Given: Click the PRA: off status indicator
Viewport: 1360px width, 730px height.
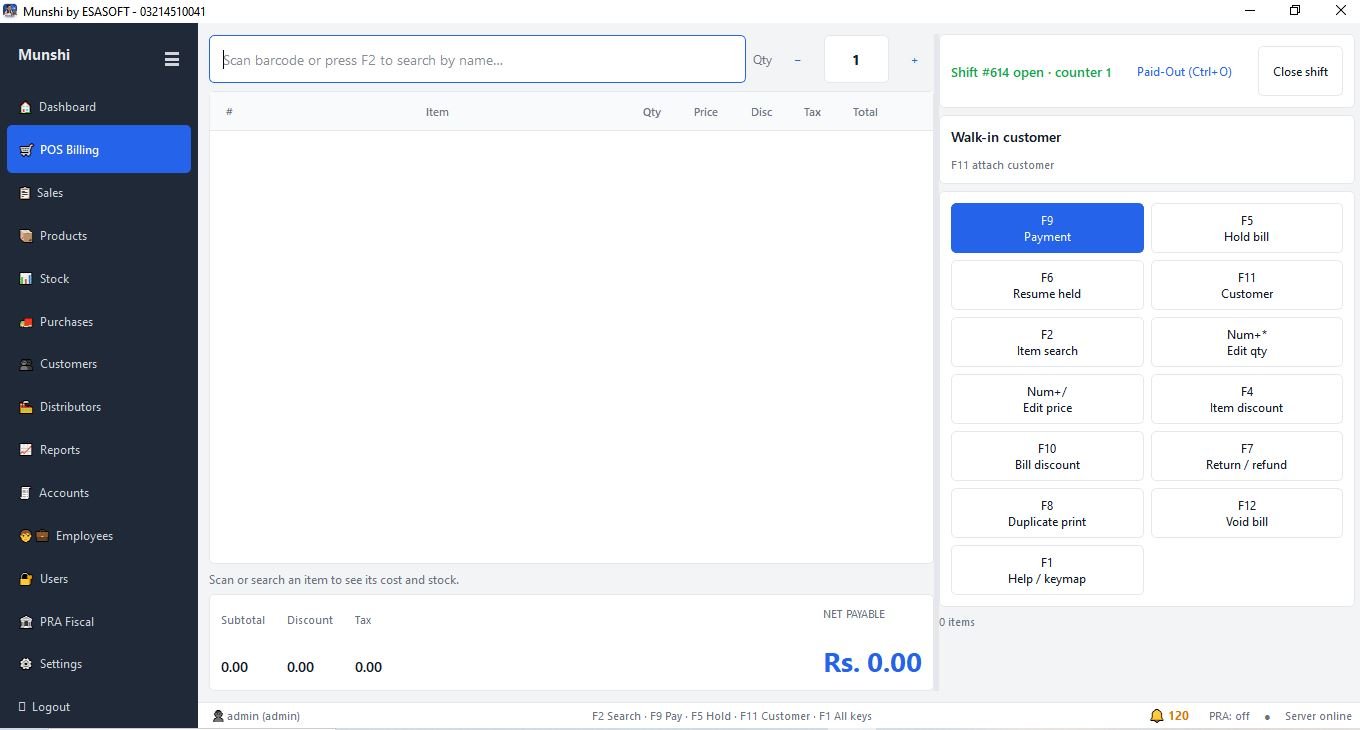Looking at the screenshot, I should click(1229, 716).
